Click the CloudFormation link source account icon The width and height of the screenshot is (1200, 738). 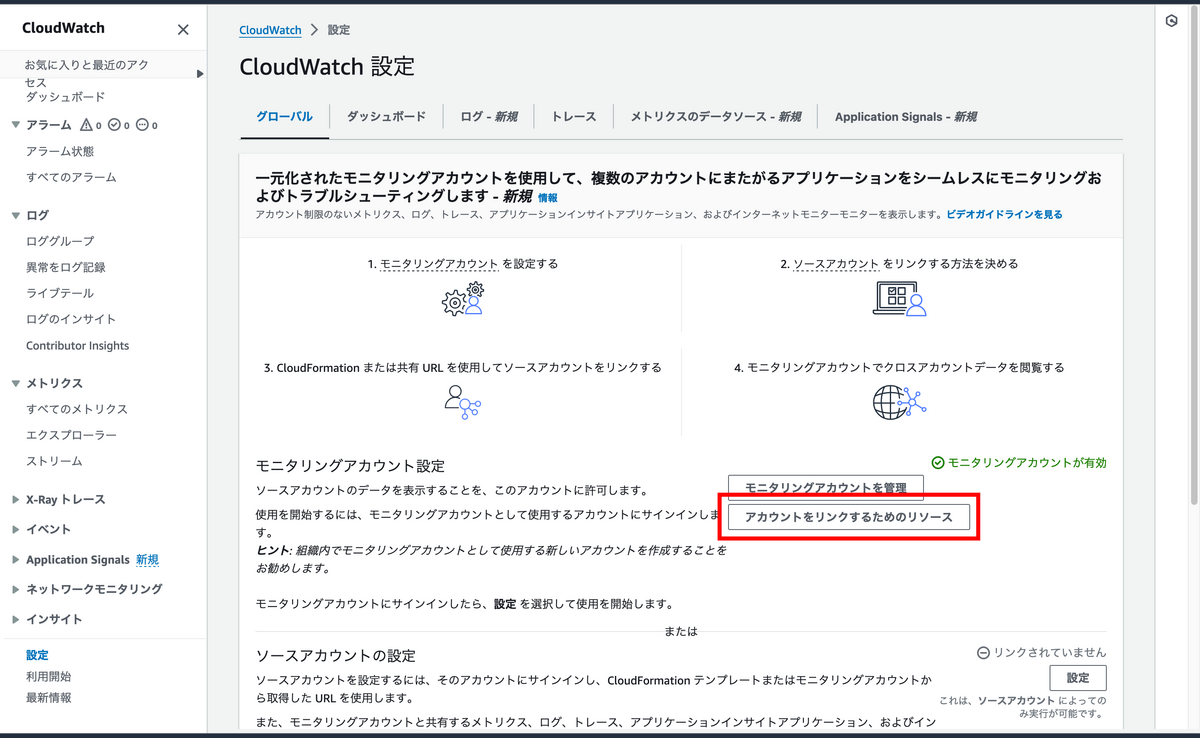463,401
